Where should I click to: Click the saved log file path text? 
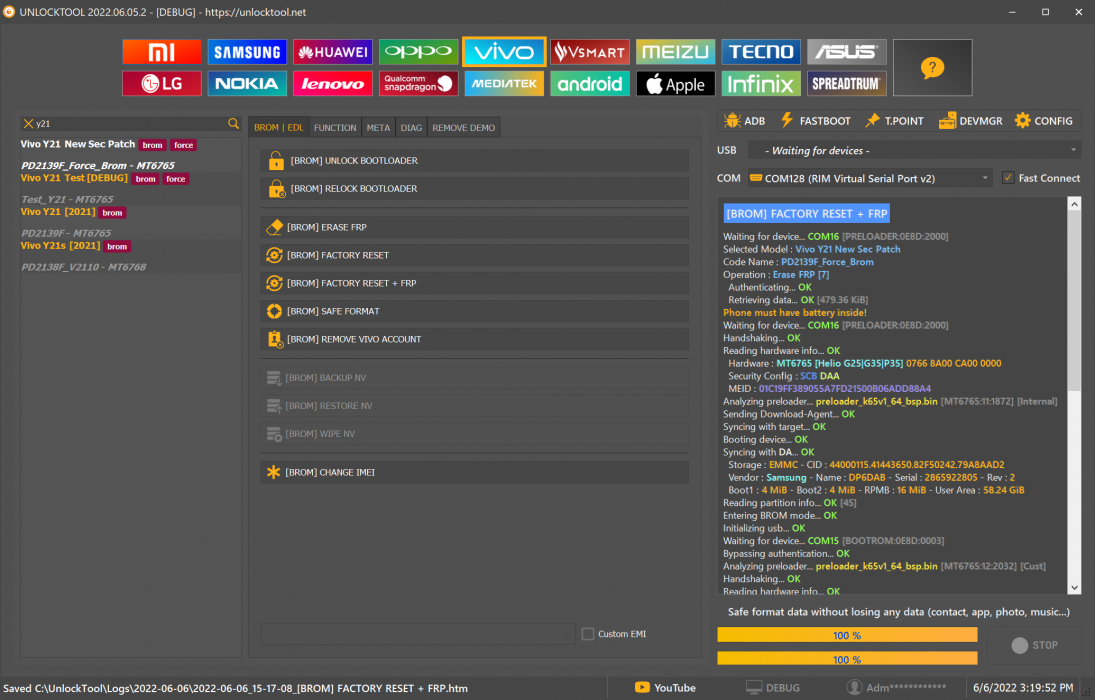point(235,688)
